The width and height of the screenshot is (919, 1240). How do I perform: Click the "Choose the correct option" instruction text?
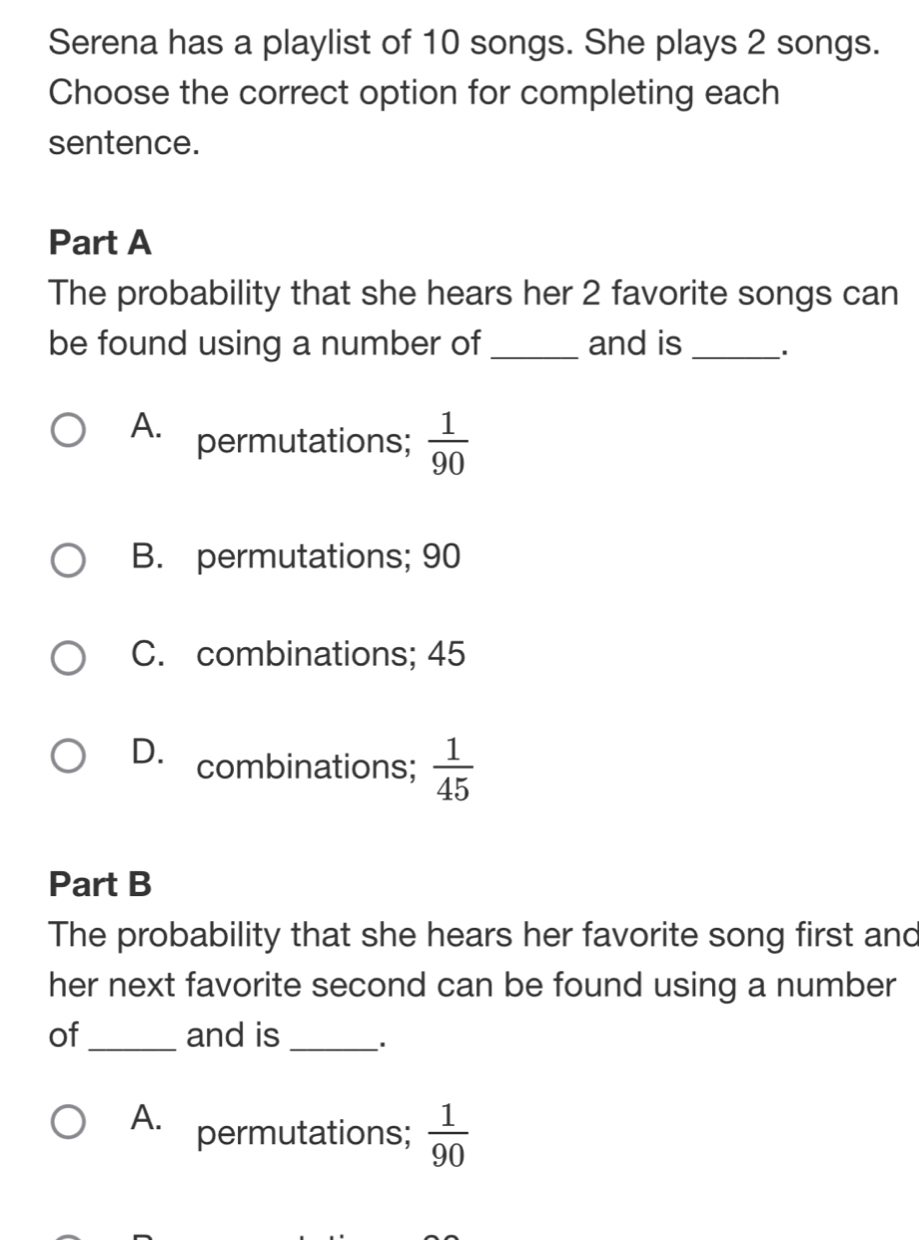[x=413, y=94]
